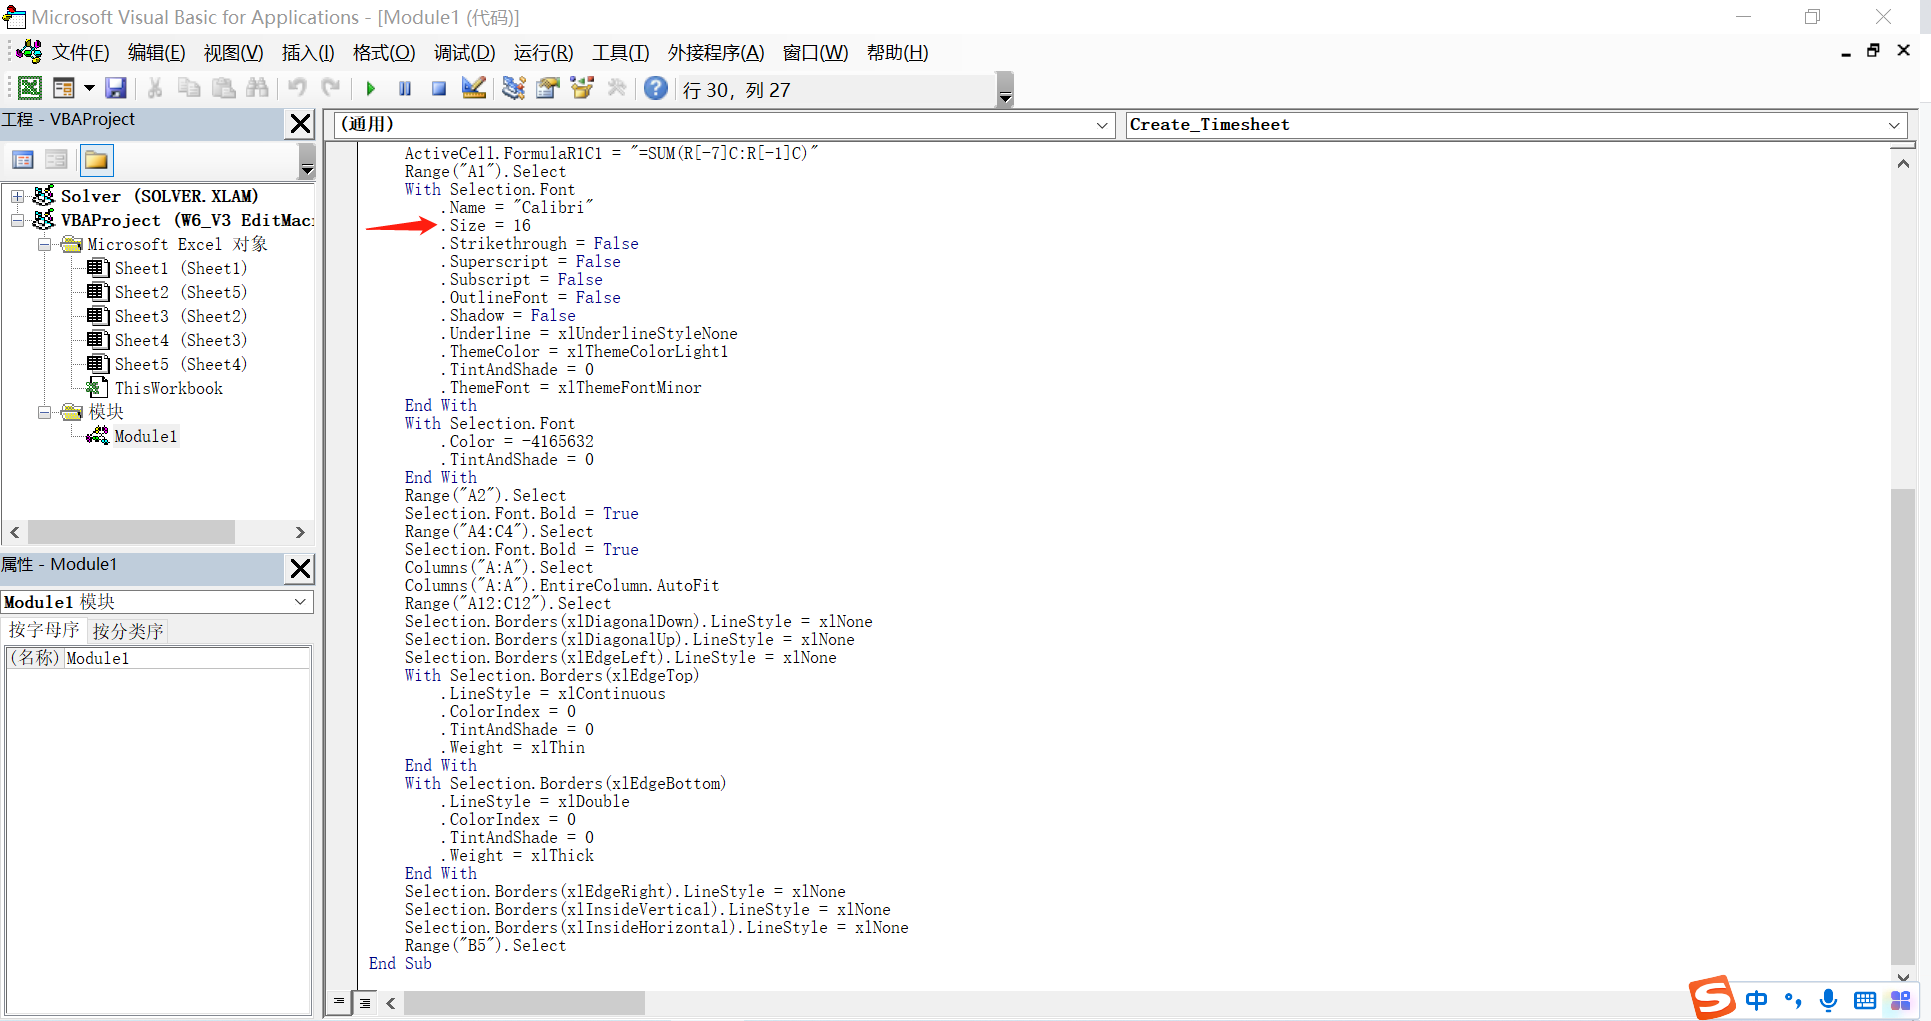1931x1021 pixels.
Task: Open the 调试(D) menu
Action: point(465,53)
